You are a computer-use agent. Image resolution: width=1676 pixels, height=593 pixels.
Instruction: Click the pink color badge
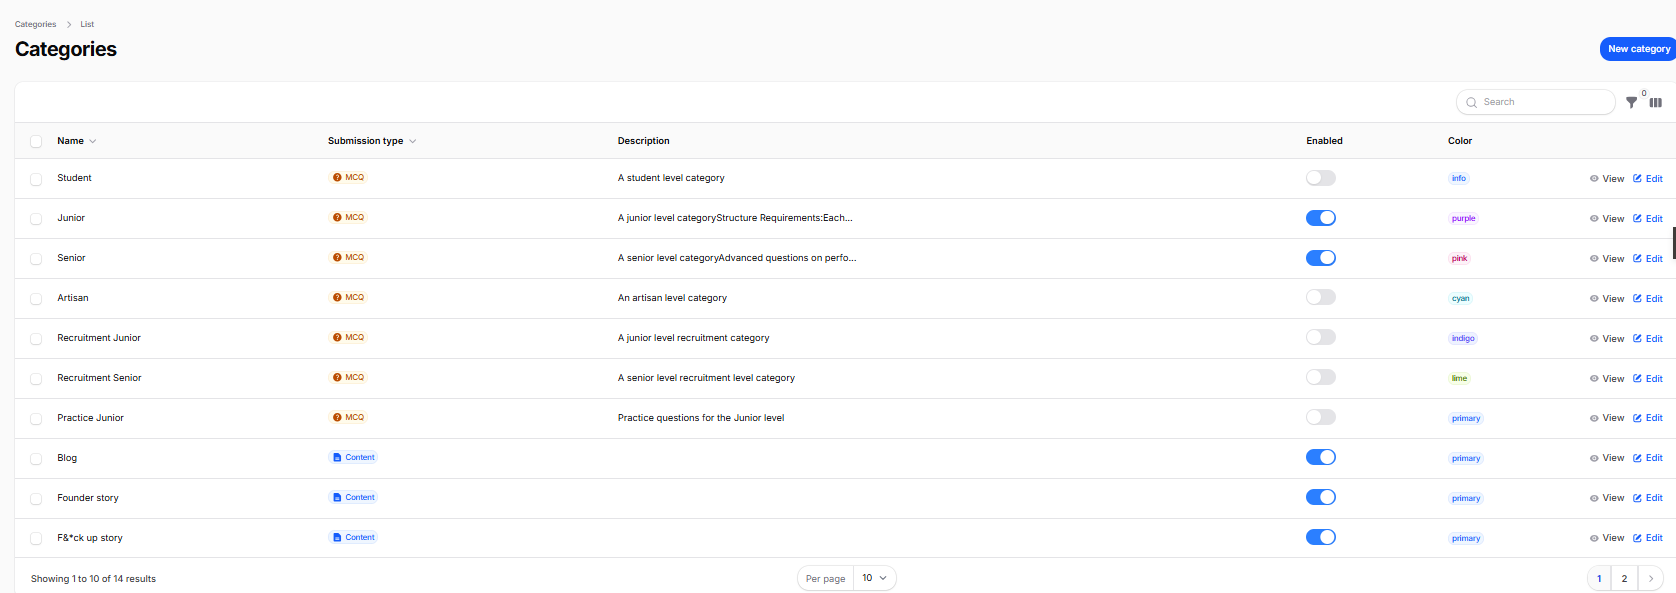pyautogui.click(x=1459, y=258)
